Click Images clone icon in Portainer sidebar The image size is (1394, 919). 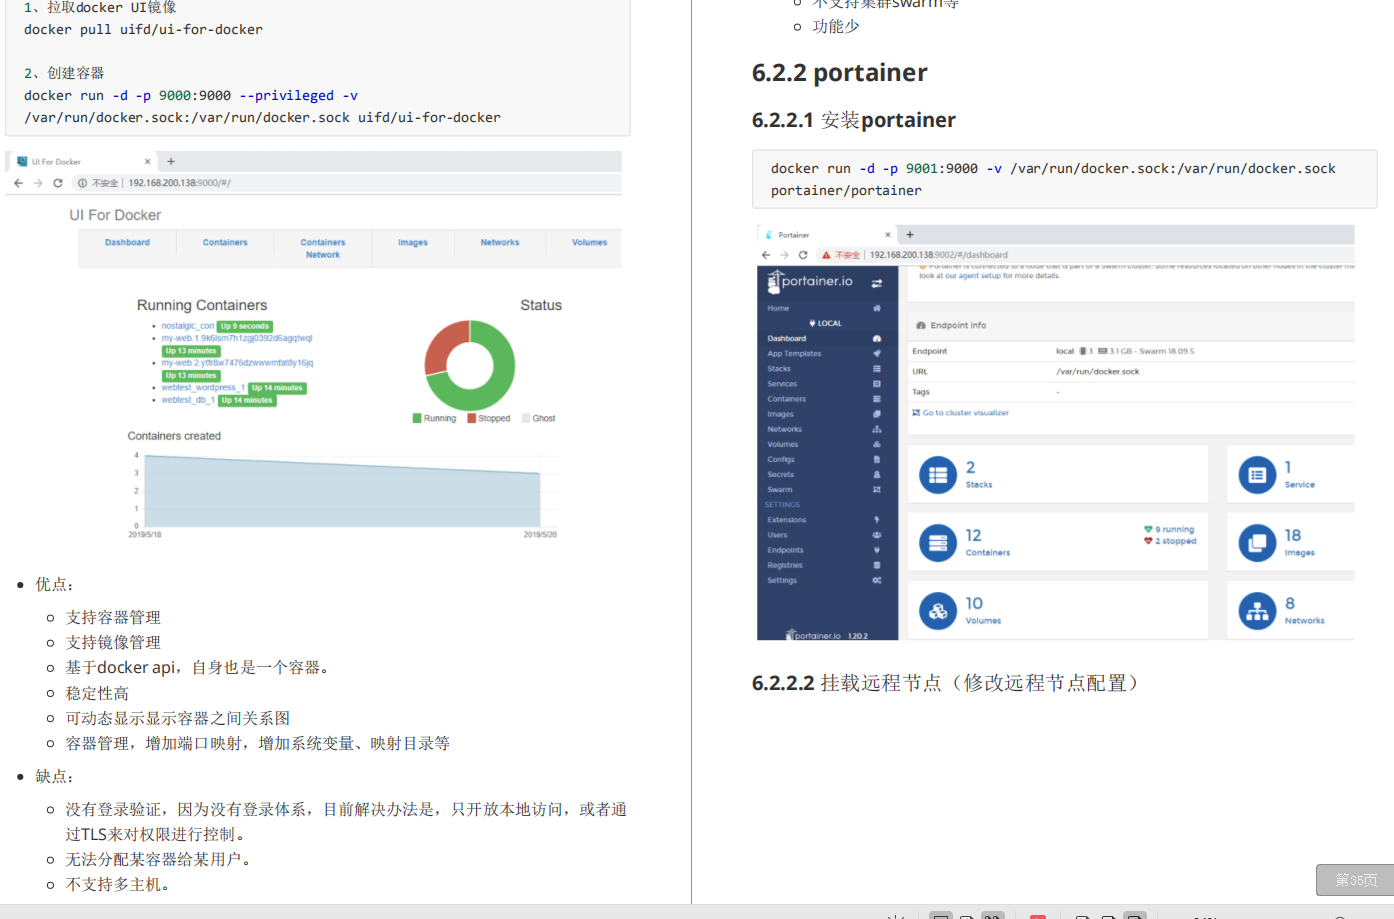point(877,414)
